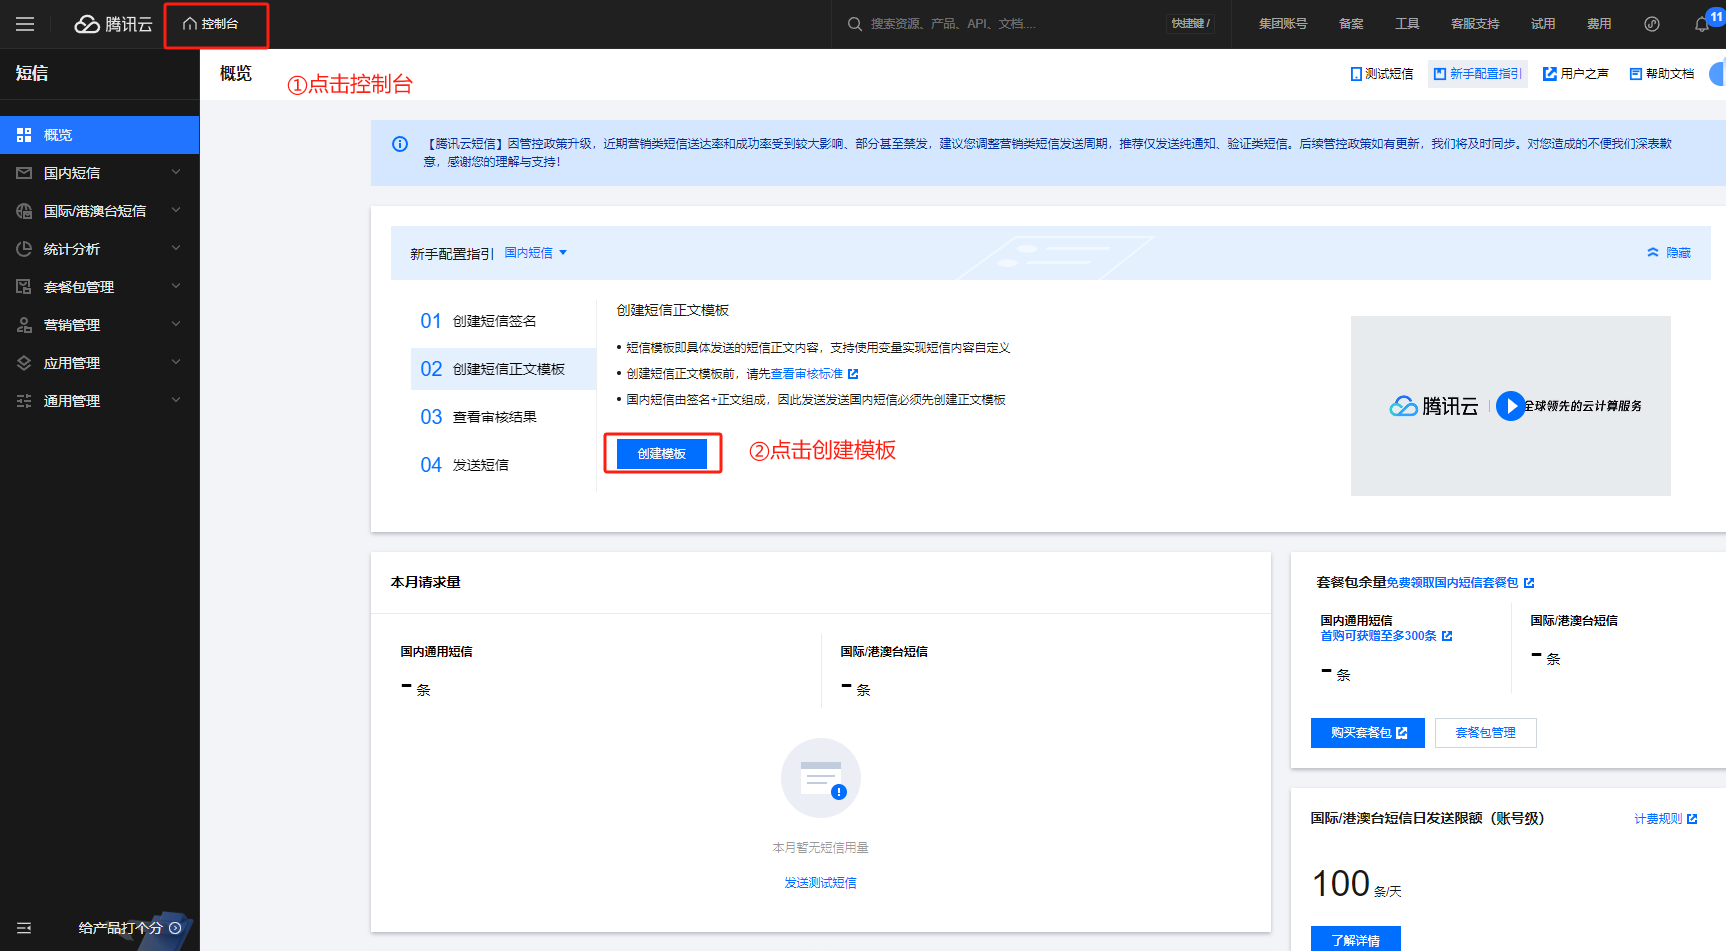
Task: Collapse the sidebar via bottom-left icon
Action: click(24, 928)
